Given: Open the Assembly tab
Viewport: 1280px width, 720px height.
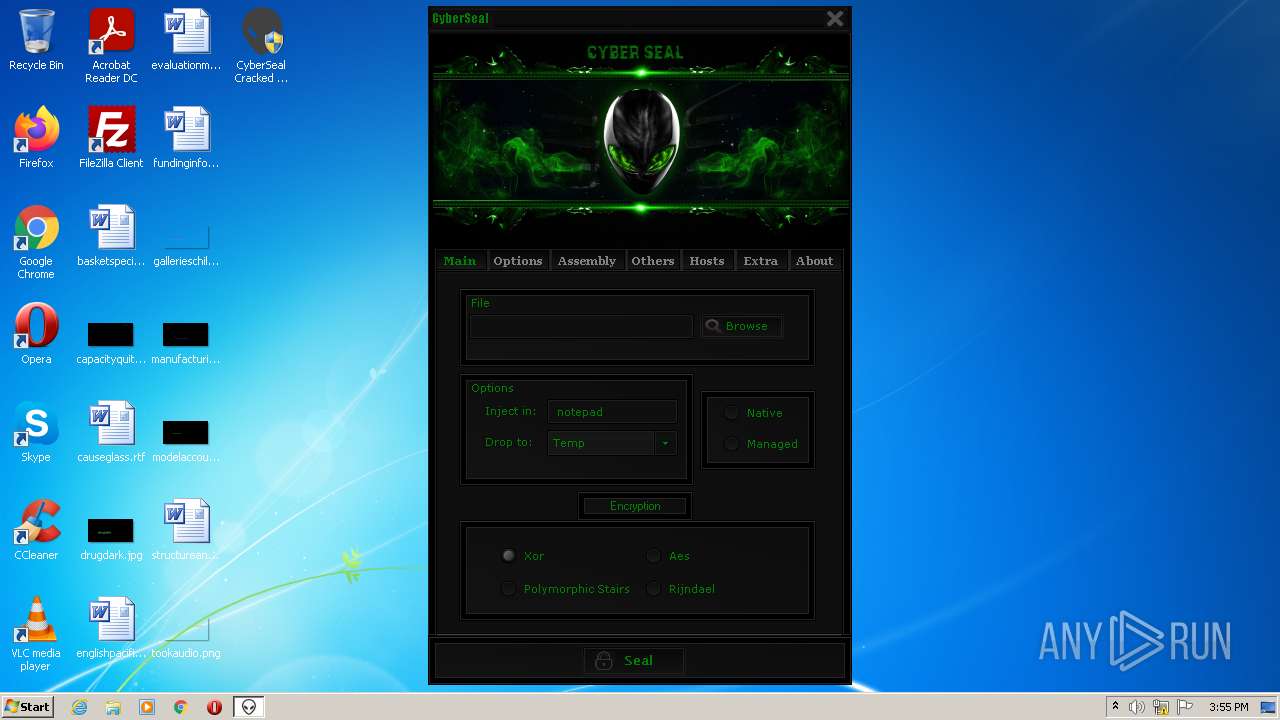Looking at the screenshot, I should [x=587, y=261].
